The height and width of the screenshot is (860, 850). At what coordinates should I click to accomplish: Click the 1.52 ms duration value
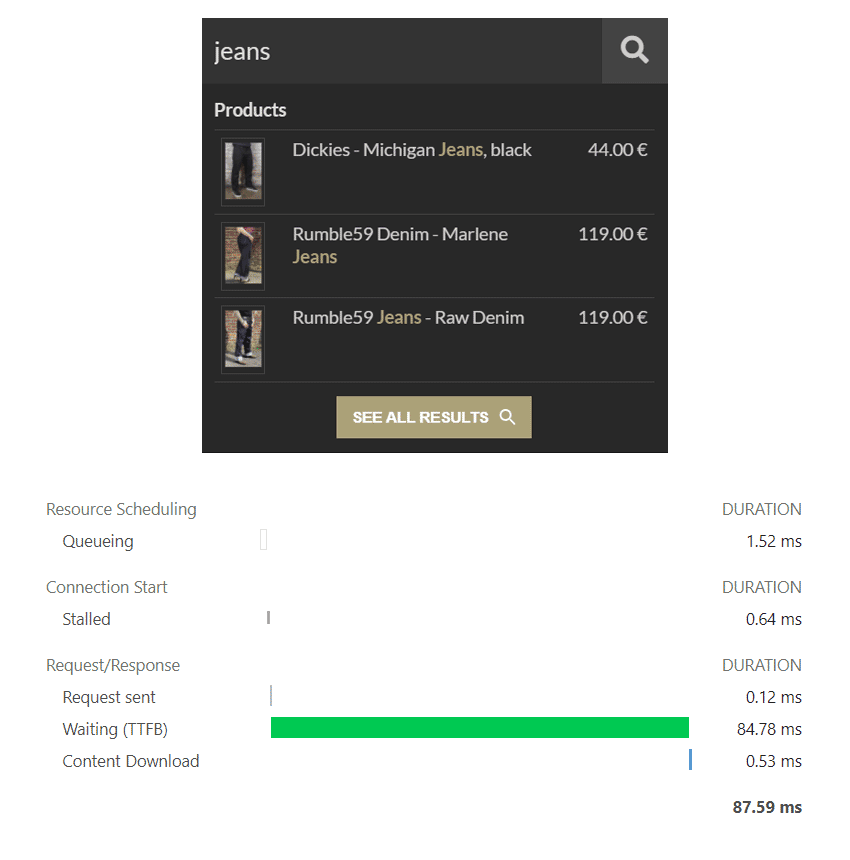pyautogui.click(x=774, y=541)
